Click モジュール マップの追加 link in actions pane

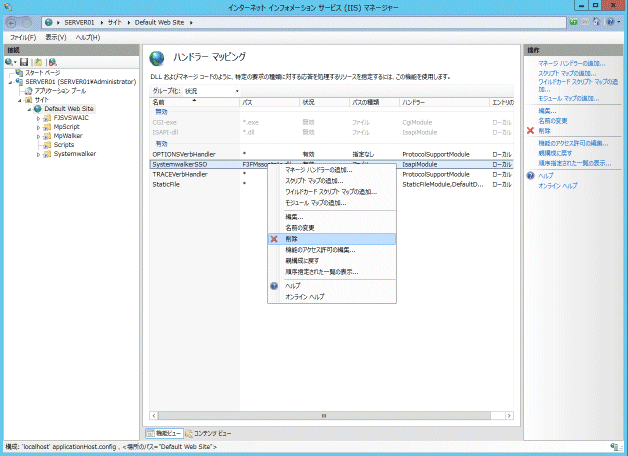point(569,98)
